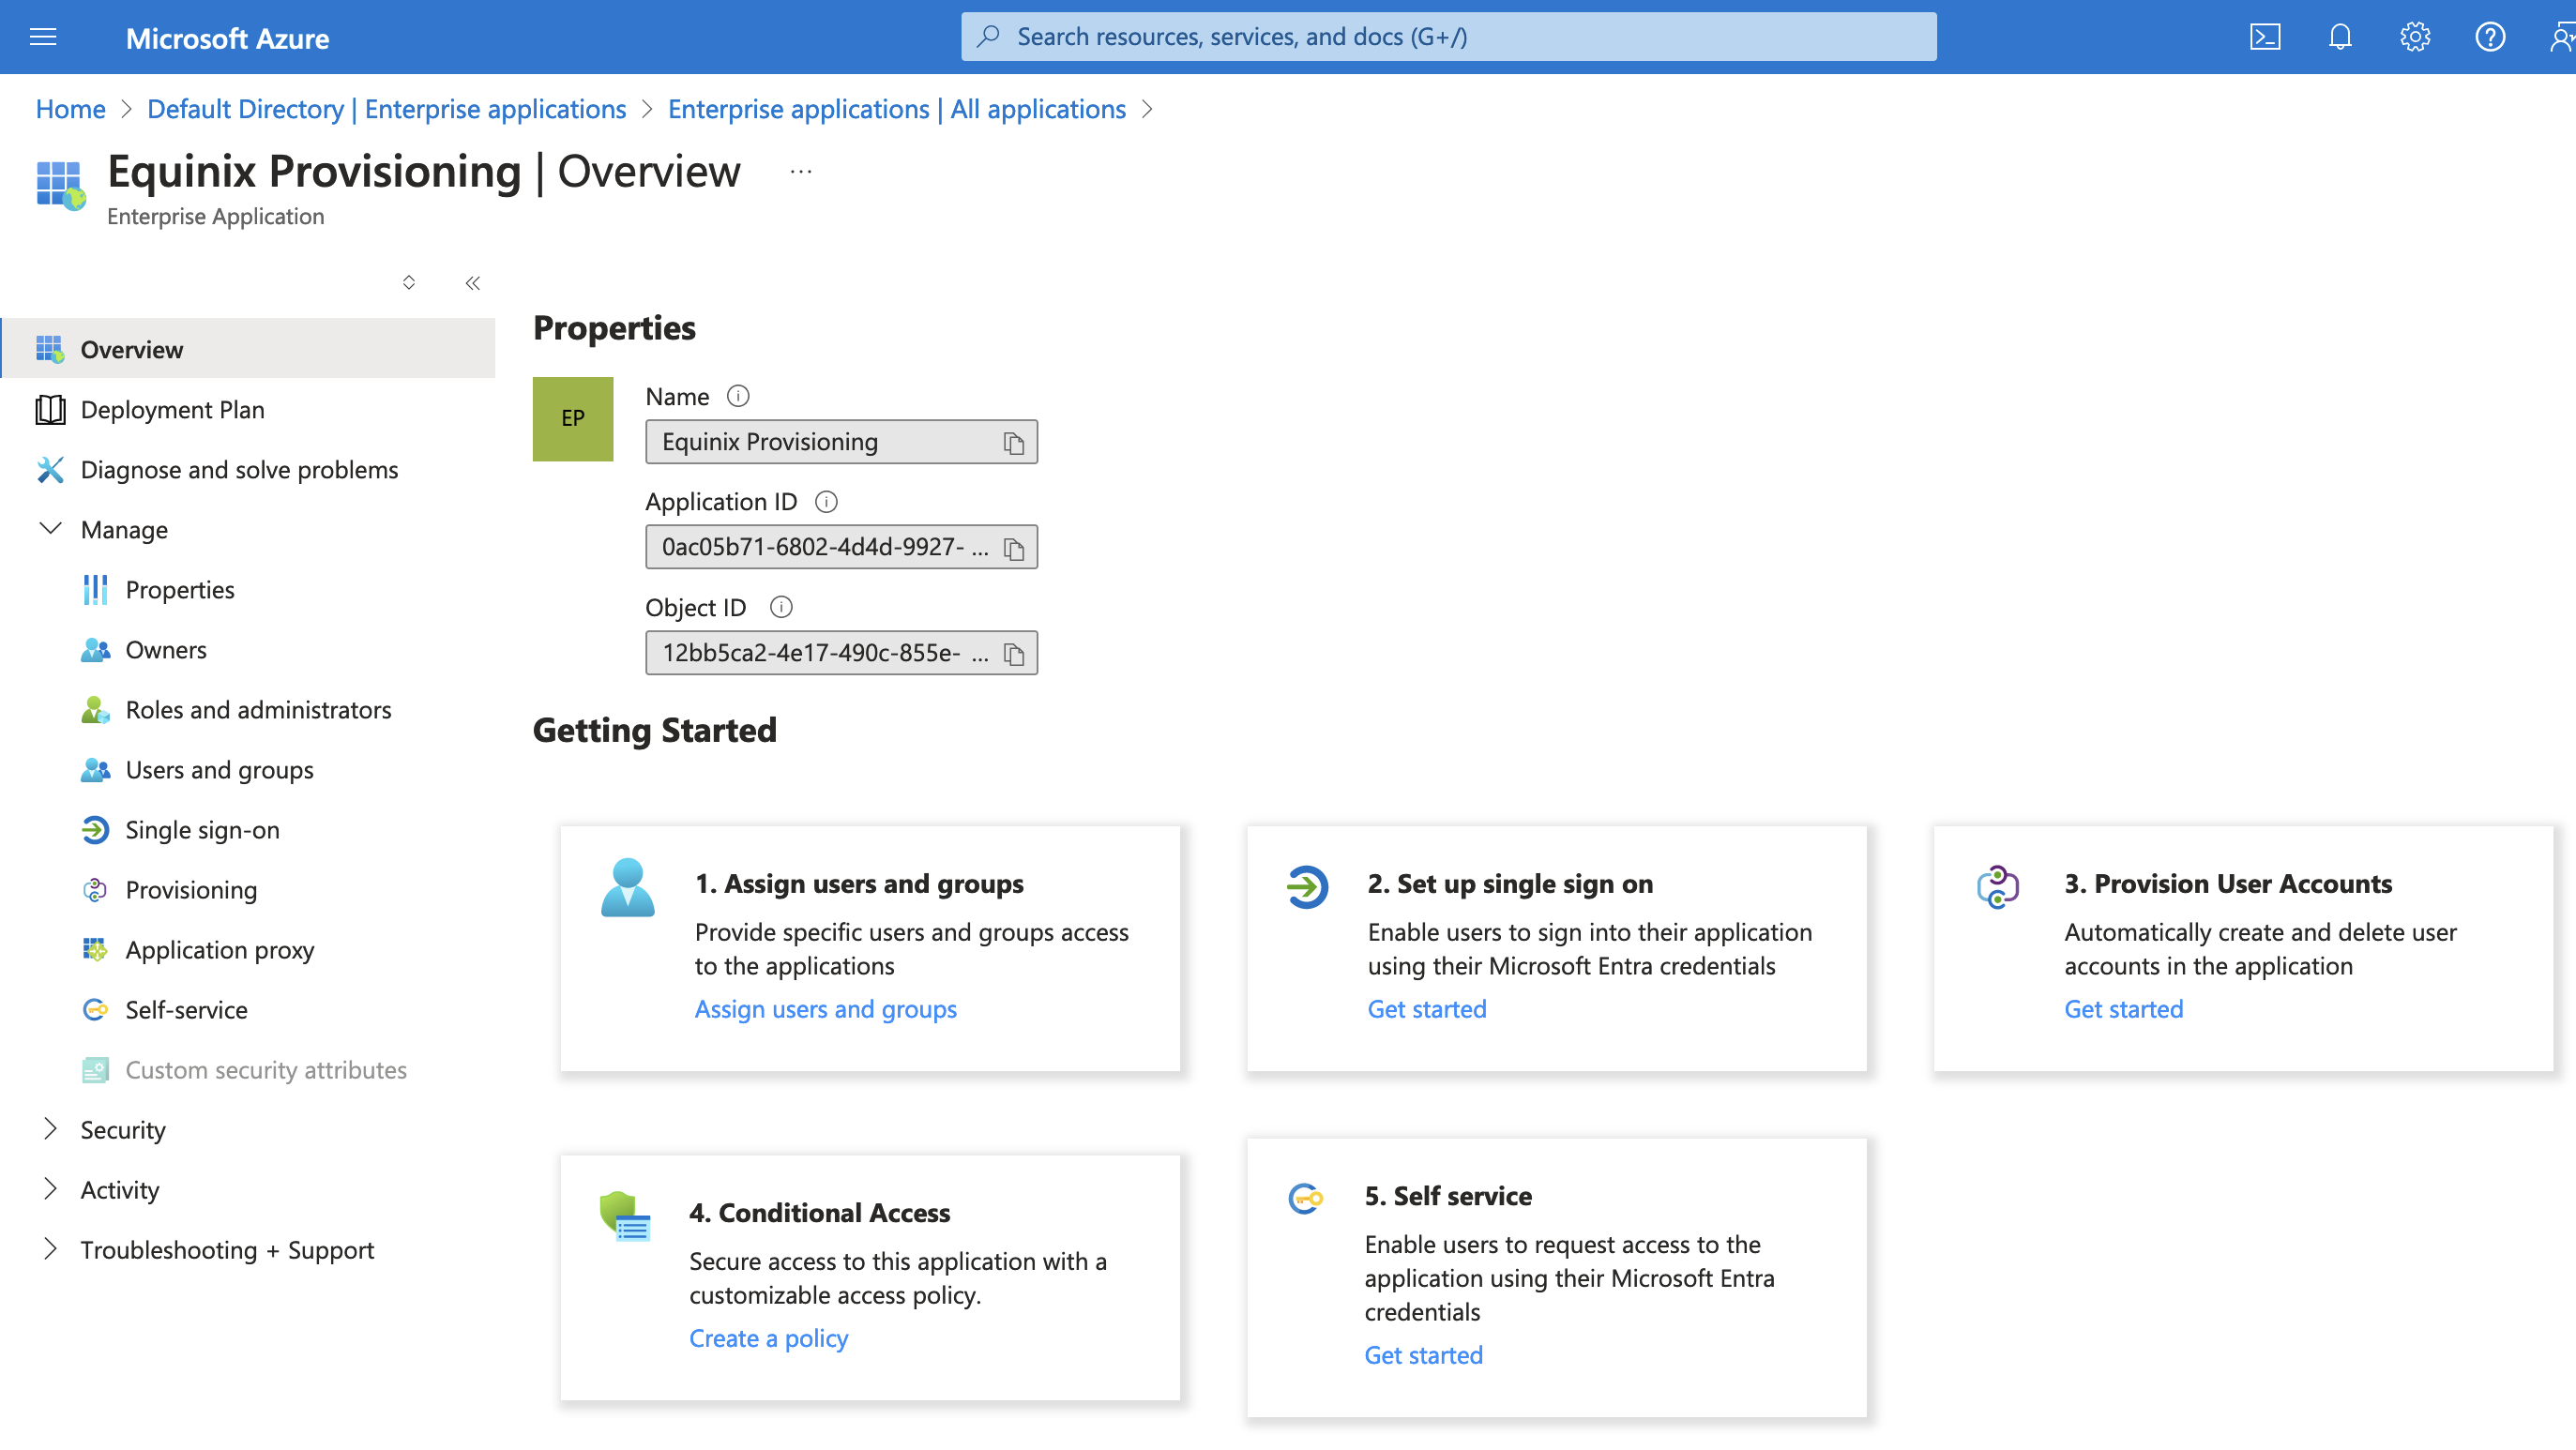Click the Assign users and groups card icon

[628, 888]
